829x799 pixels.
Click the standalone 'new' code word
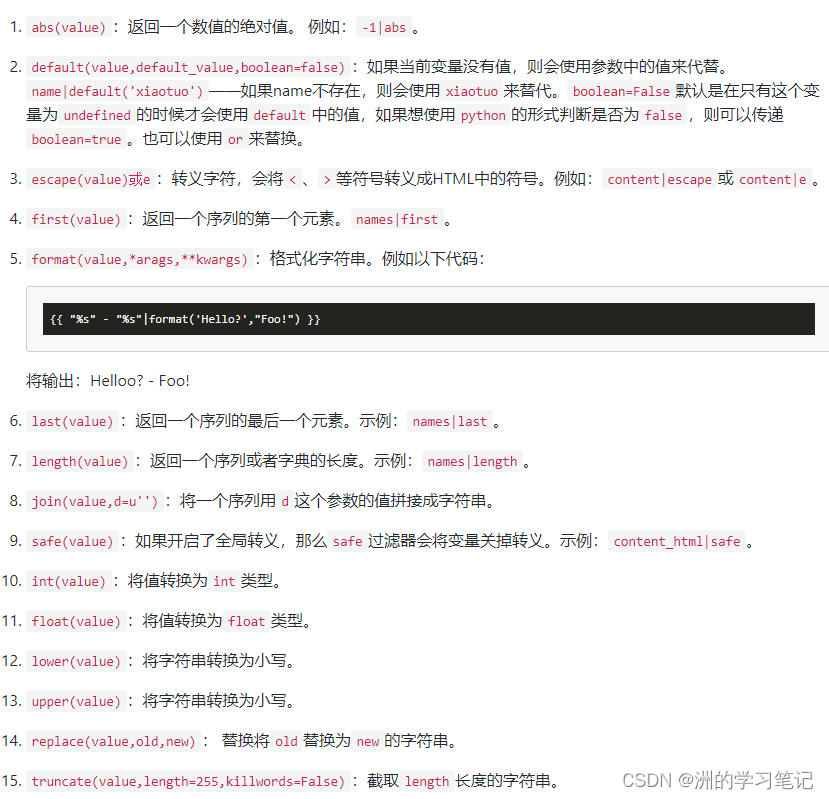pyautogui.click(x=367, y=741)
